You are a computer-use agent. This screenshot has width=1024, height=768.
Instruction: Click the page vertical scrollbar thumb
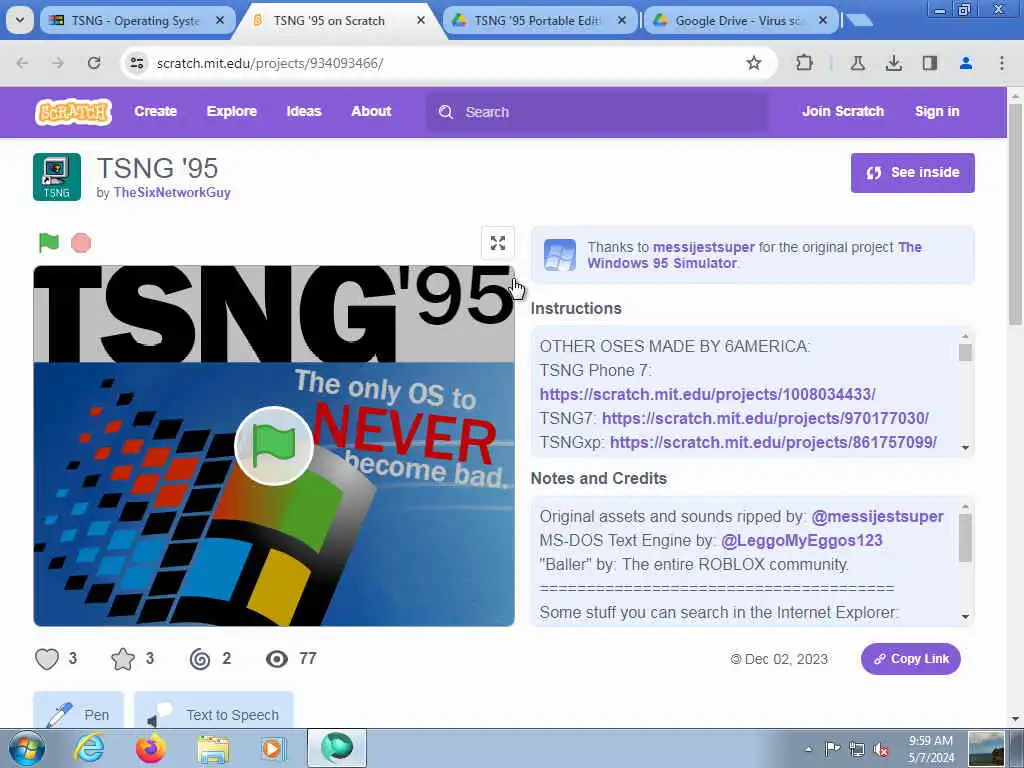pos(1015,212)
